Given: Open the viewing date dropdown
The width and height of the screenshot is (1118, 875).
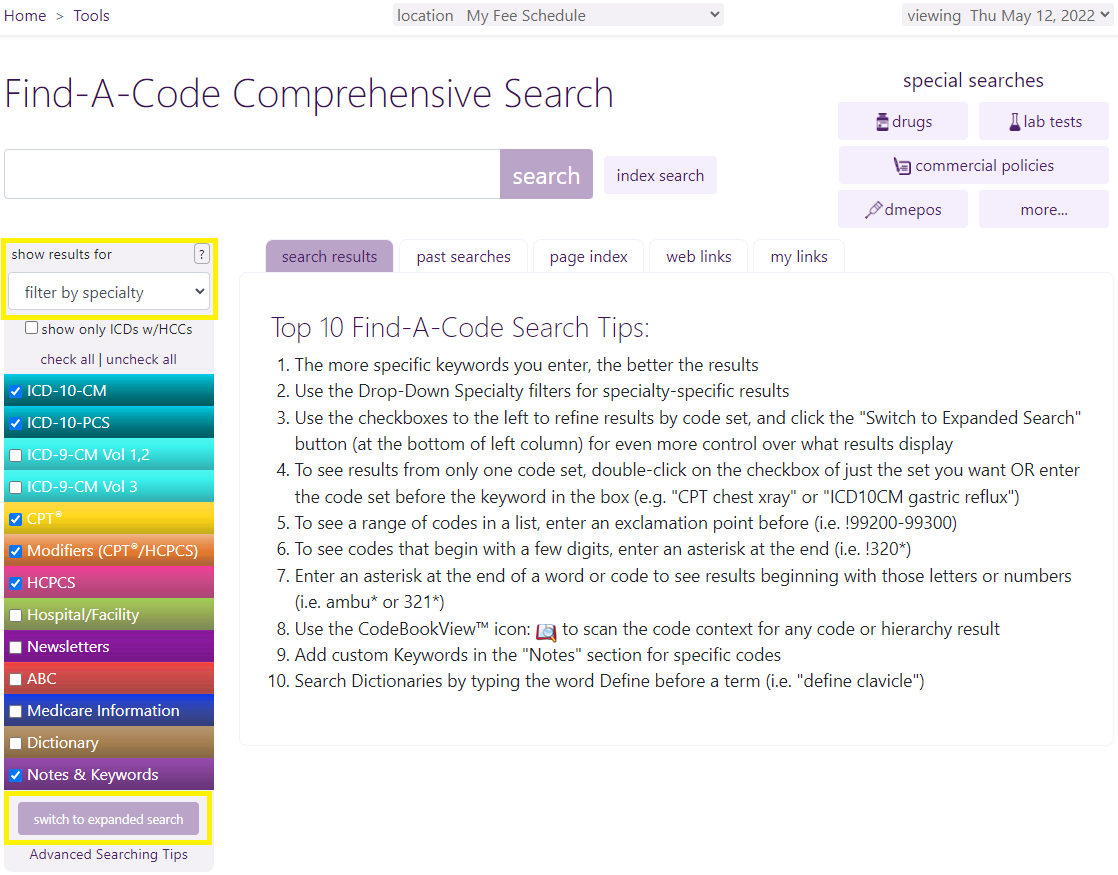Looking at the screenshot, I should tap(1007, 15).
